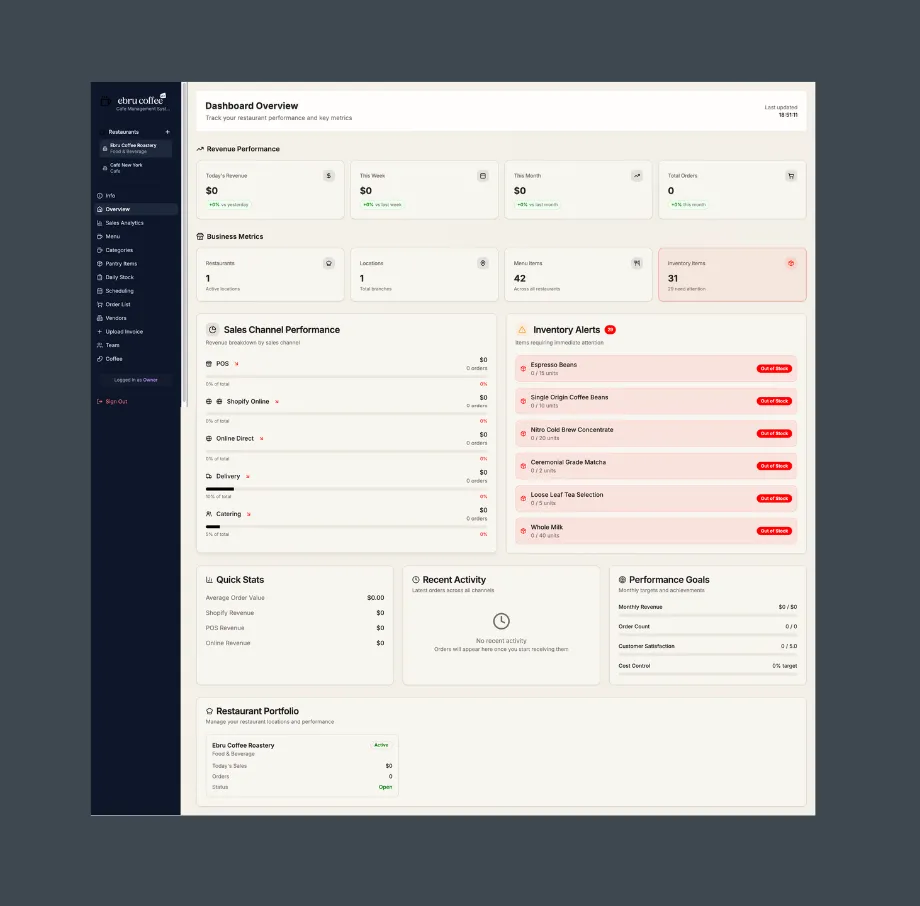Click the ebru coffee logo icon

click(x=106, y=103)
